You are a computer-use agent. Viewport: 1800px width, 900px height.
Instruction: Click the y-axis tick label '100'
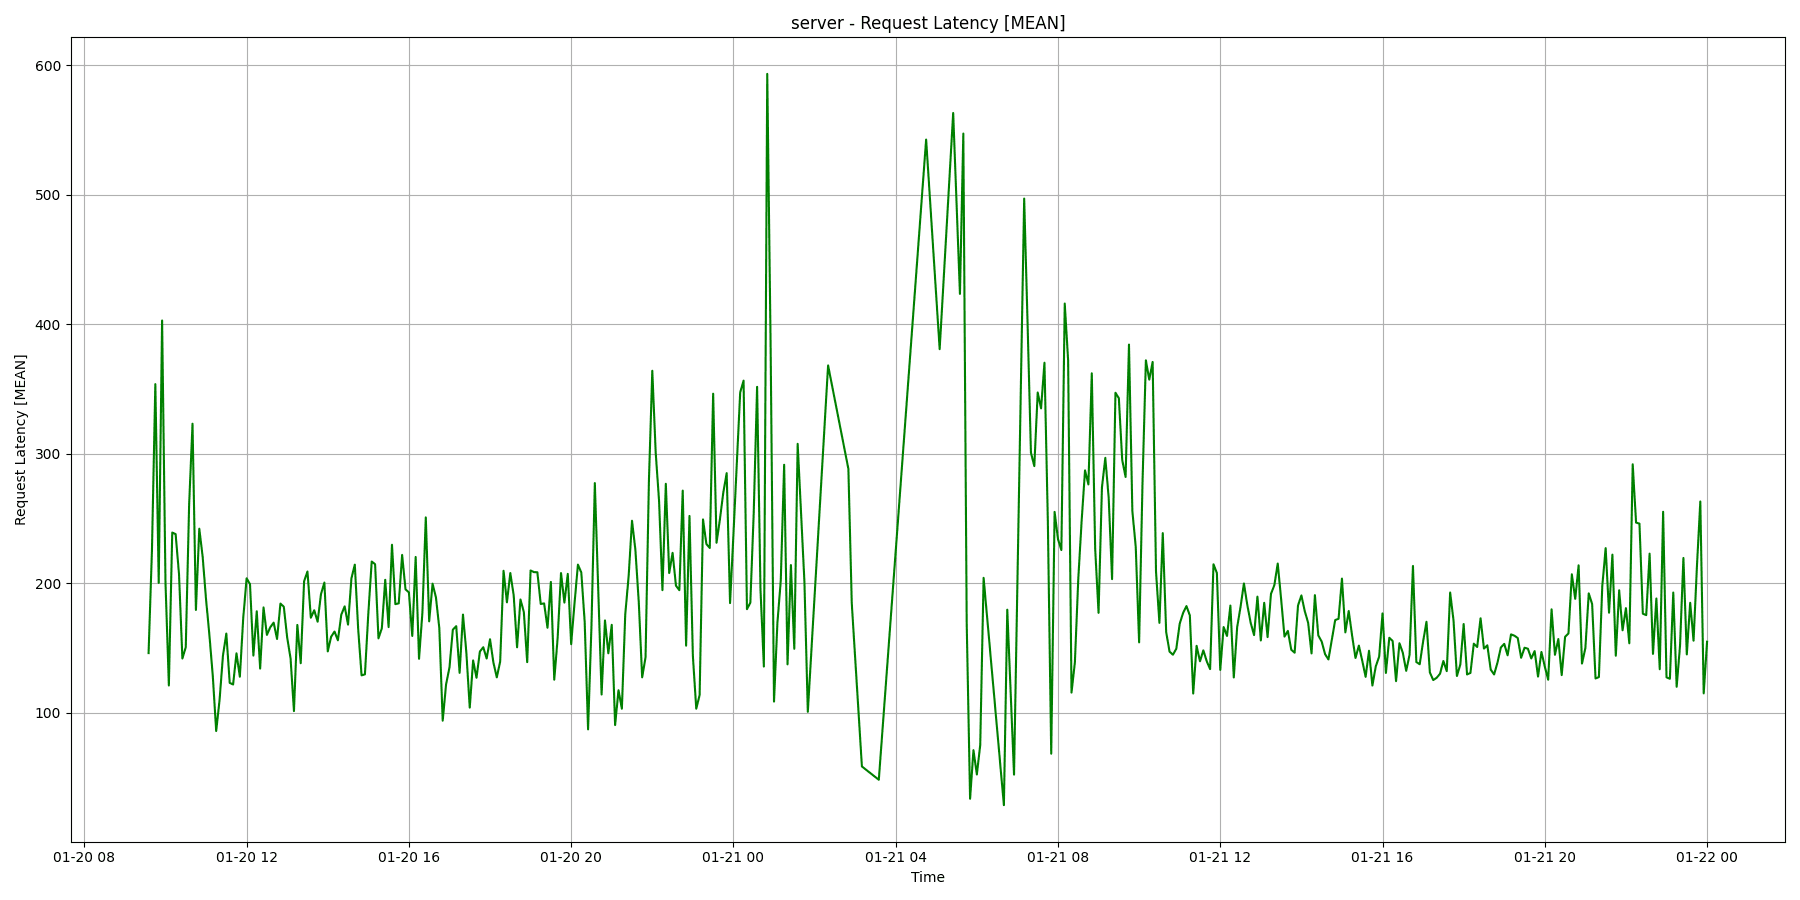coord(49,713)
